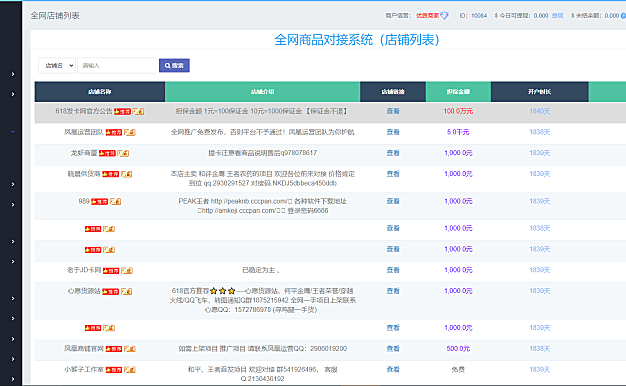Image resolution: width=626 pixels, height=386 pixels.
Task: Click the 开户时长 column header
Action: point(539,92)
